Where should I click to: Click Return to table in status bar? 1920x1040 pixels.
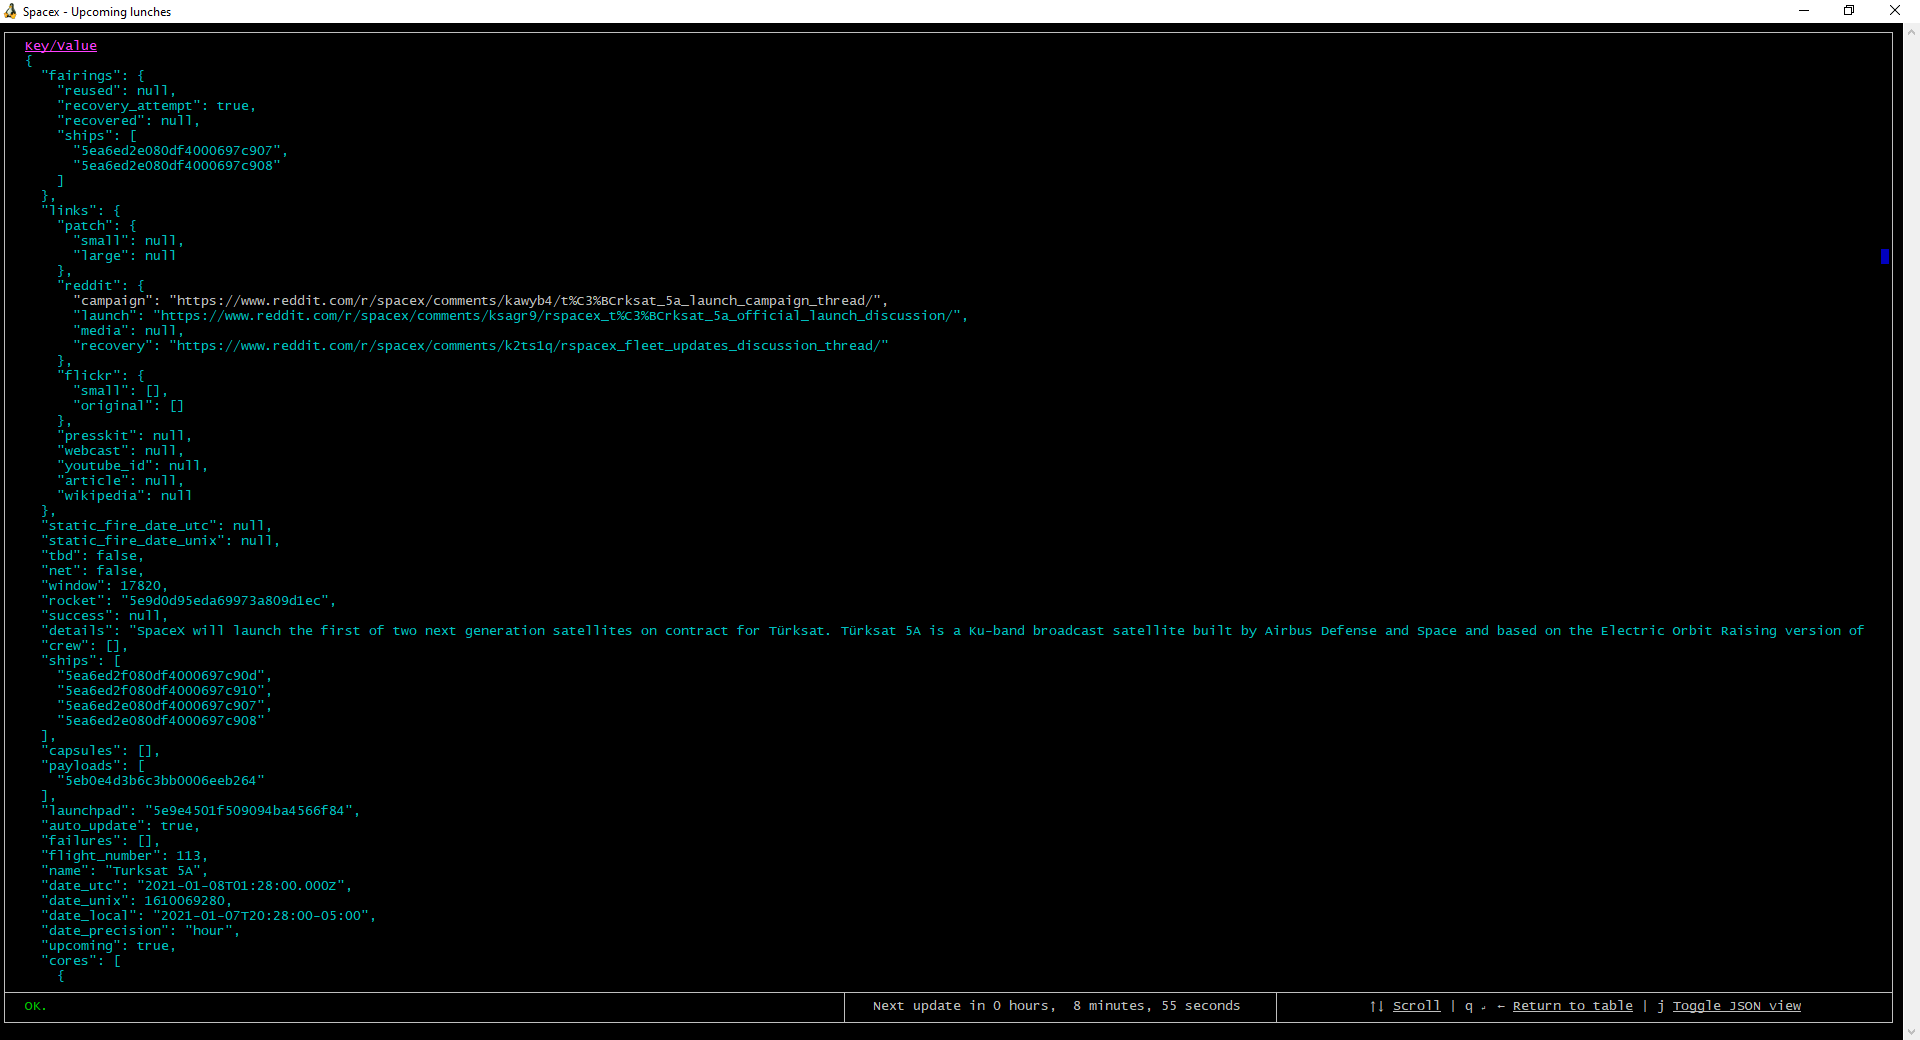pos(1572,1006)
